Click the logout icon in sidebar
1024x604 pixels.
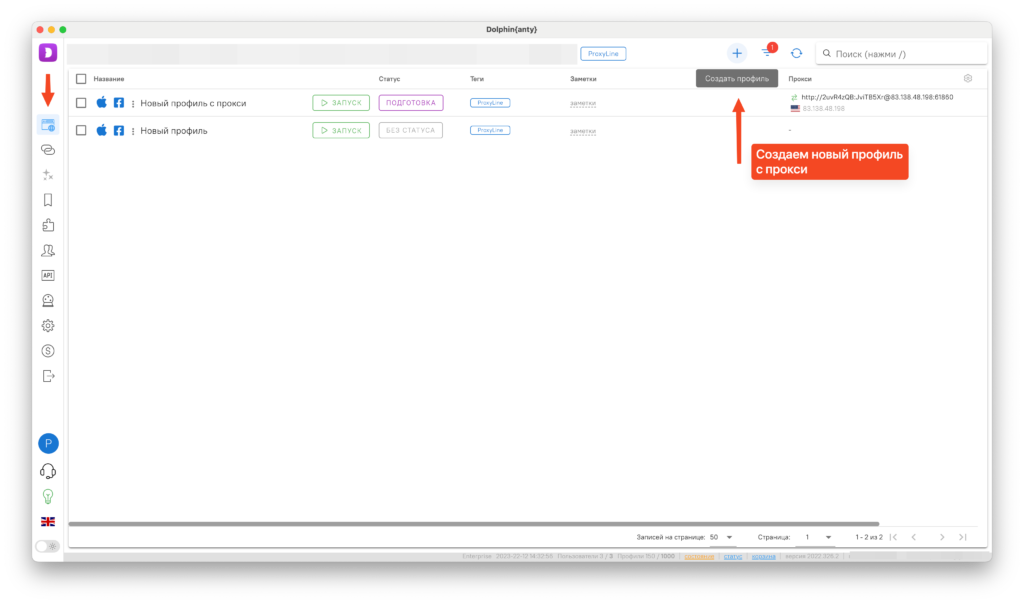(47, 376)
